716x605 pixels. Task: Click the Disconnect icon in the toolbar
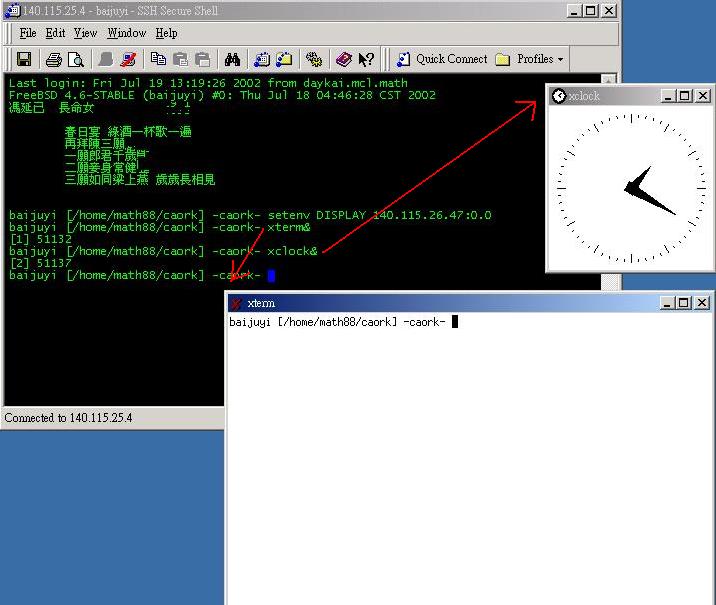pyautogui.click(x=128, y=59)
